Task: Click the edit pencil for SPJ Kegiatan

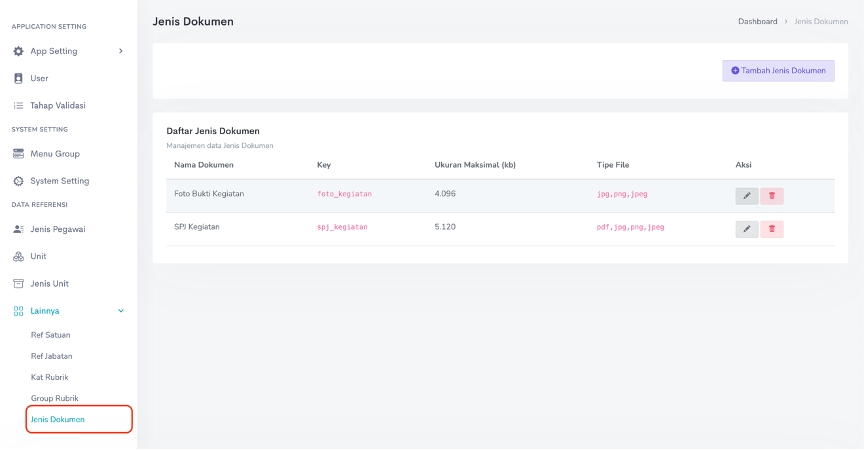Action: coord(747,229)
